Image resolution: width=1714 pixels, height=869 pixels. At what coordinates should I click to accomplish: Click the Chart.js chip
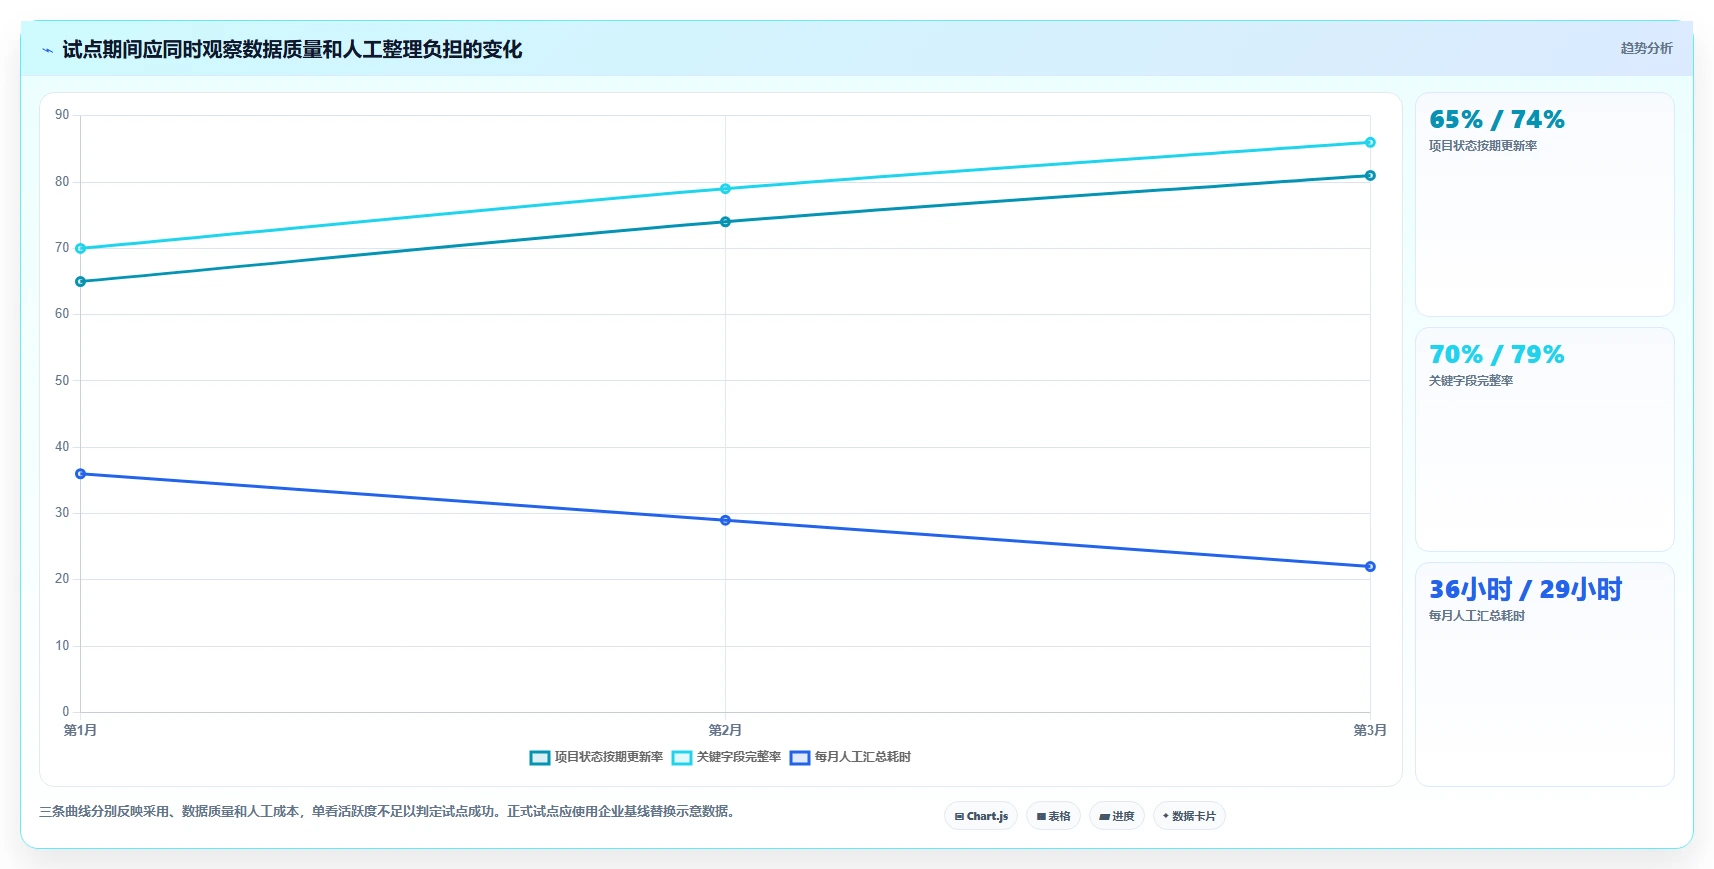click(981, 816)
